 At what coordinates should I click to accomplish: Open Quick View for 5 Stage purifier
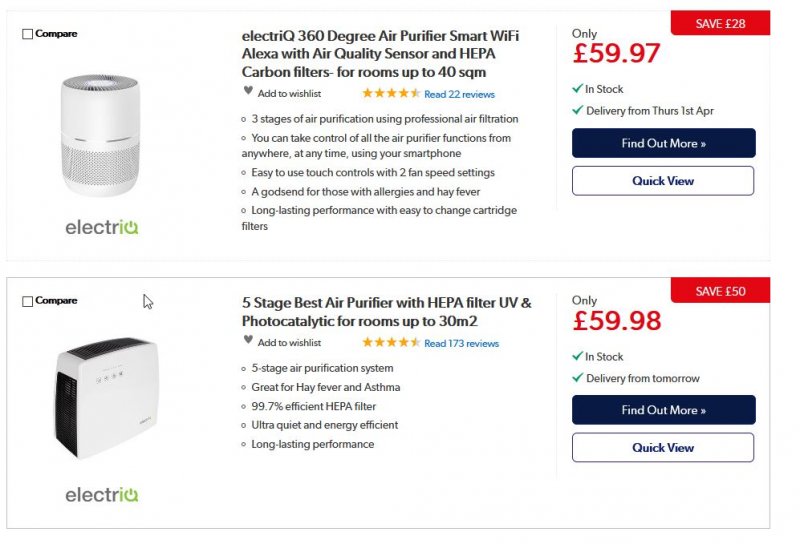[x=663, y=448]
